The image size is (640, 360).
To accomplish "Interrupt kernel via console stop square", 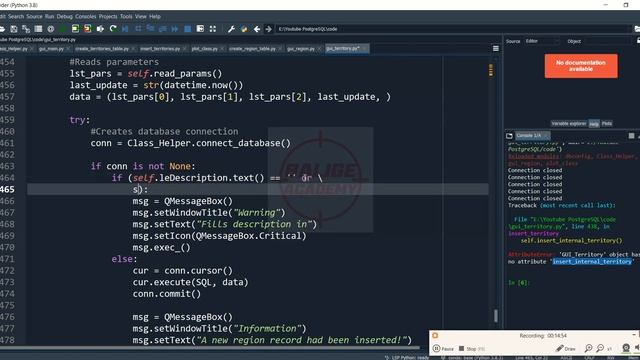I will [631, 136].
